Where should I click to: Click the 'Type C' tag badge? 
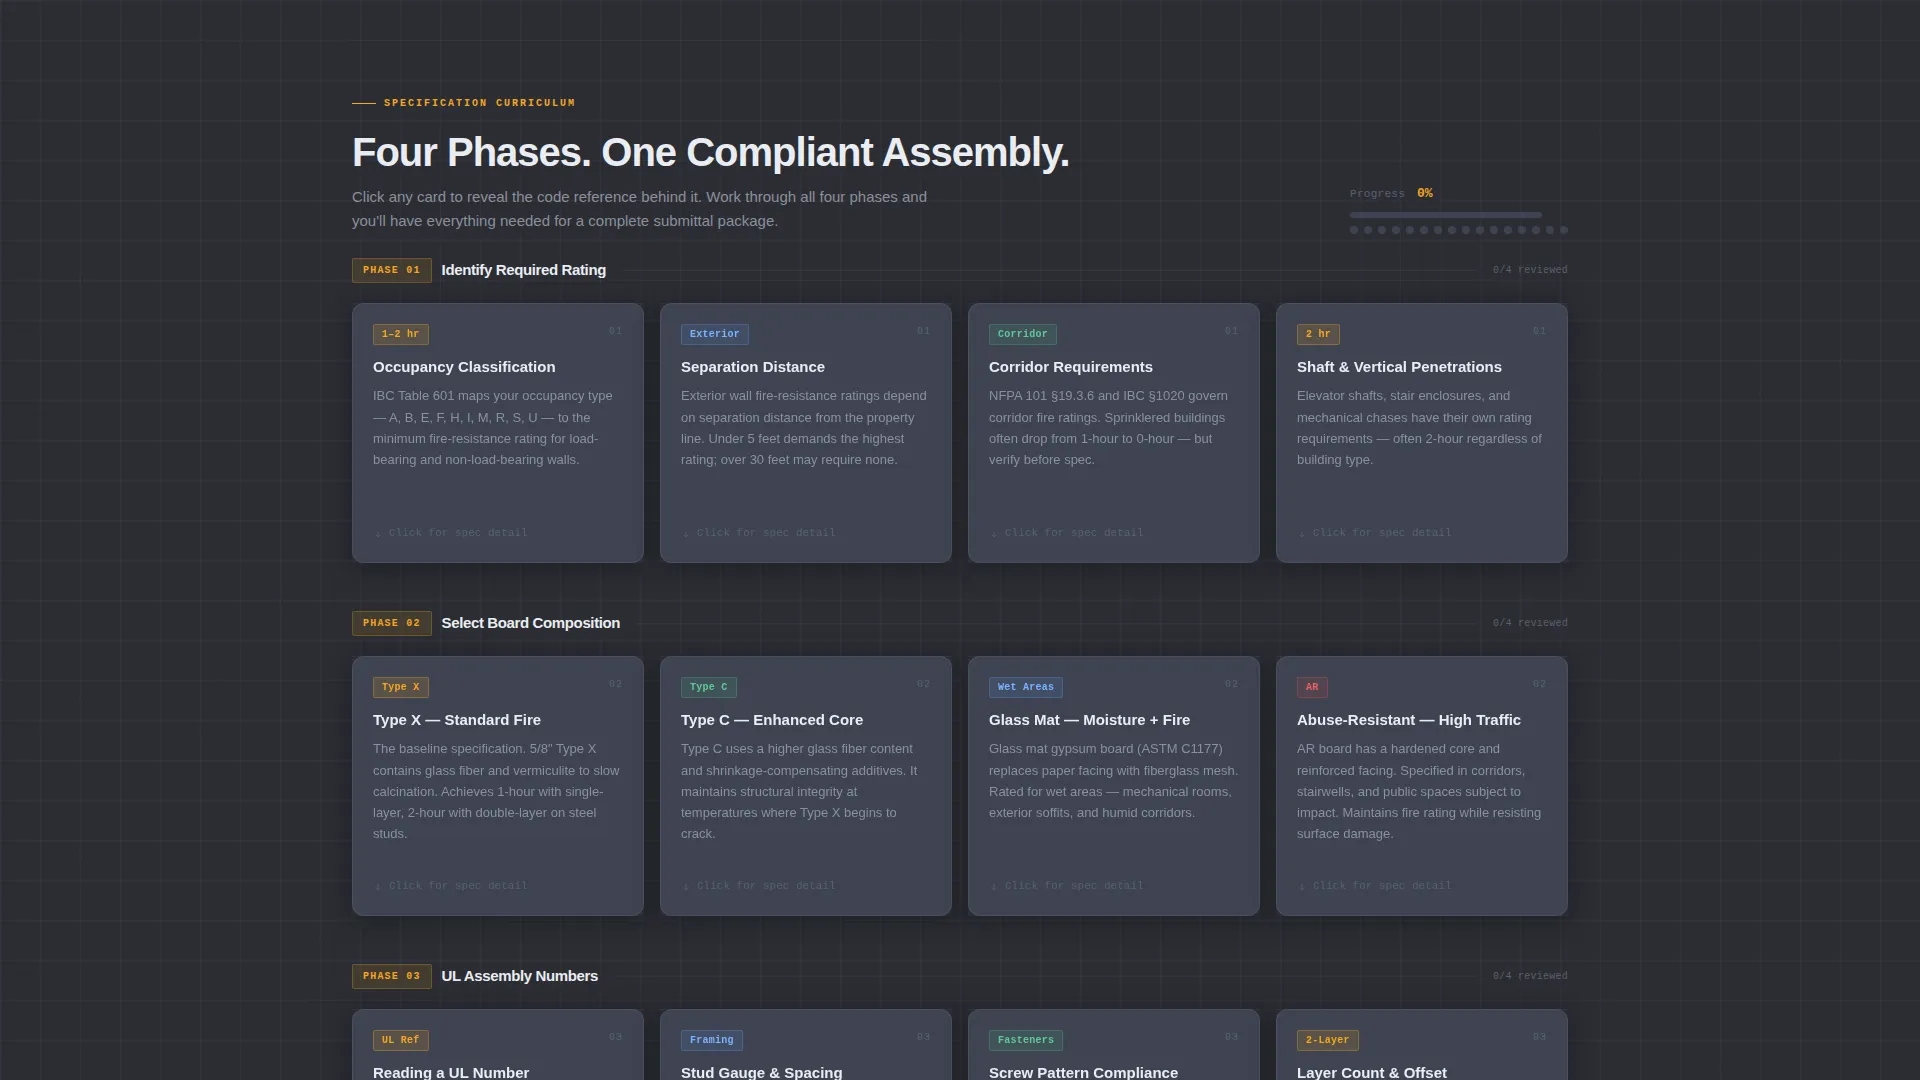tap(708, 687)
